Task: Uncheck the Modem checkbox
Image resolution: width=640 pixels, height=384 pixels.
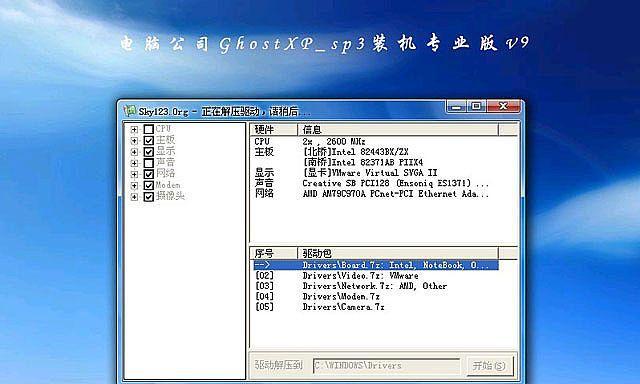Action: tap(149, 186)
